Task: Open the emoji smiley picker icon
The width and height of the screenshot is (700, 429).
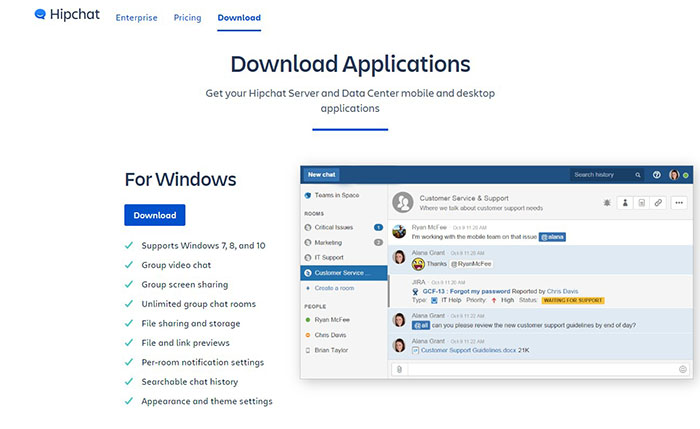Action: coord(683,369)
